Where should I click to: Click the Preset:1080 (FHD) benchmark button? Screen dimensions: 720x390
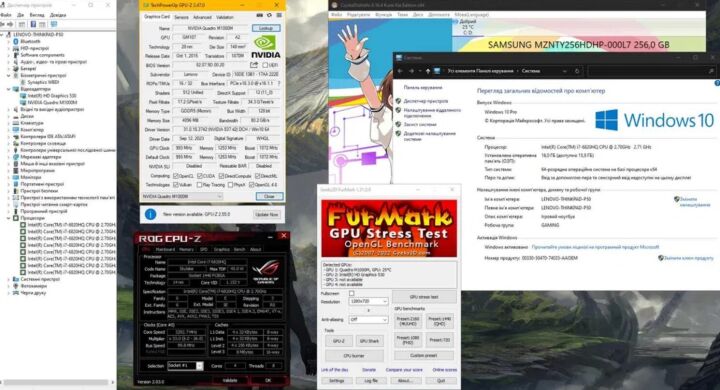pyautogui.click(x=408, y=340)
